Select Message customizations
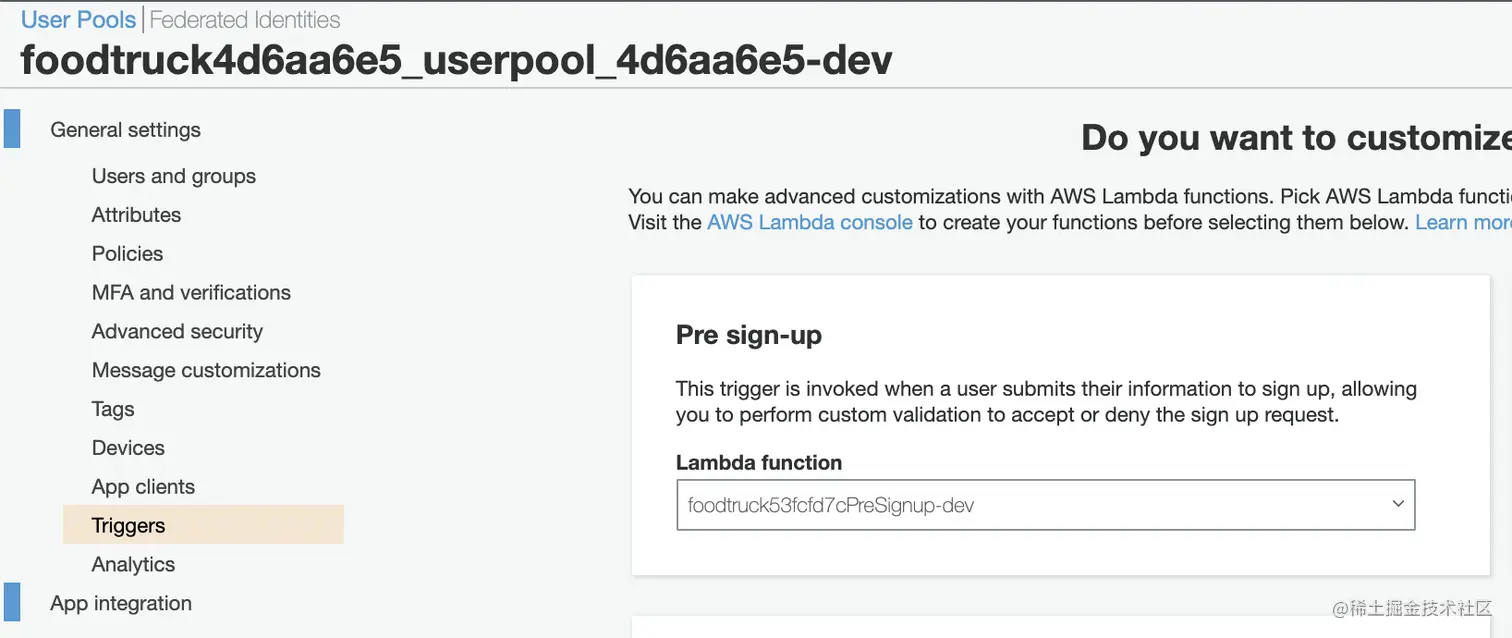 click(206, 369)
